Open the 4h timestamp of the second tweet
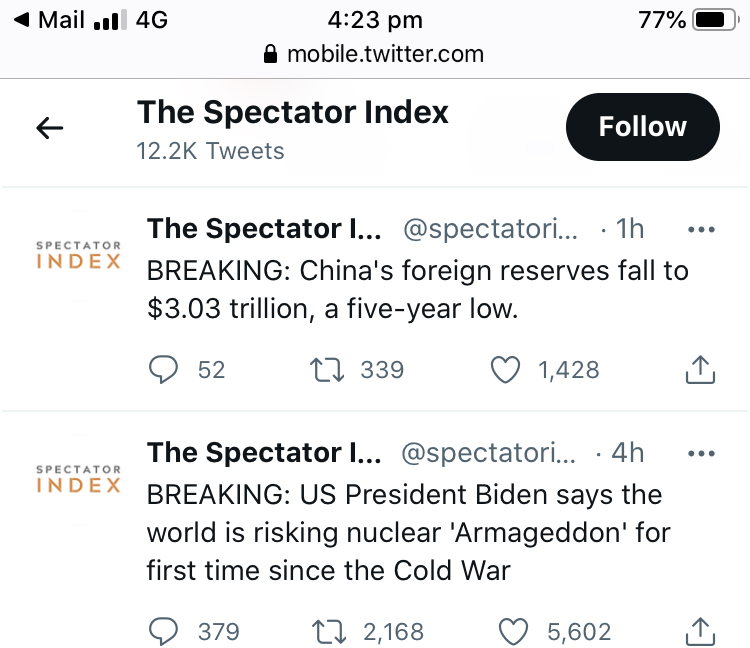Viewport: 750px width, 648px height. [x=628, y=454]
